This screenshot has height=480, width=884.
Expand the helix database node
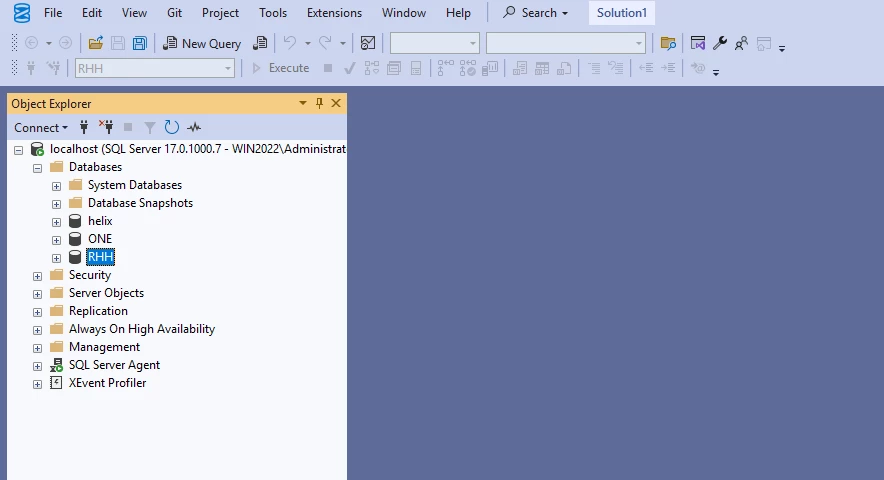56,222
